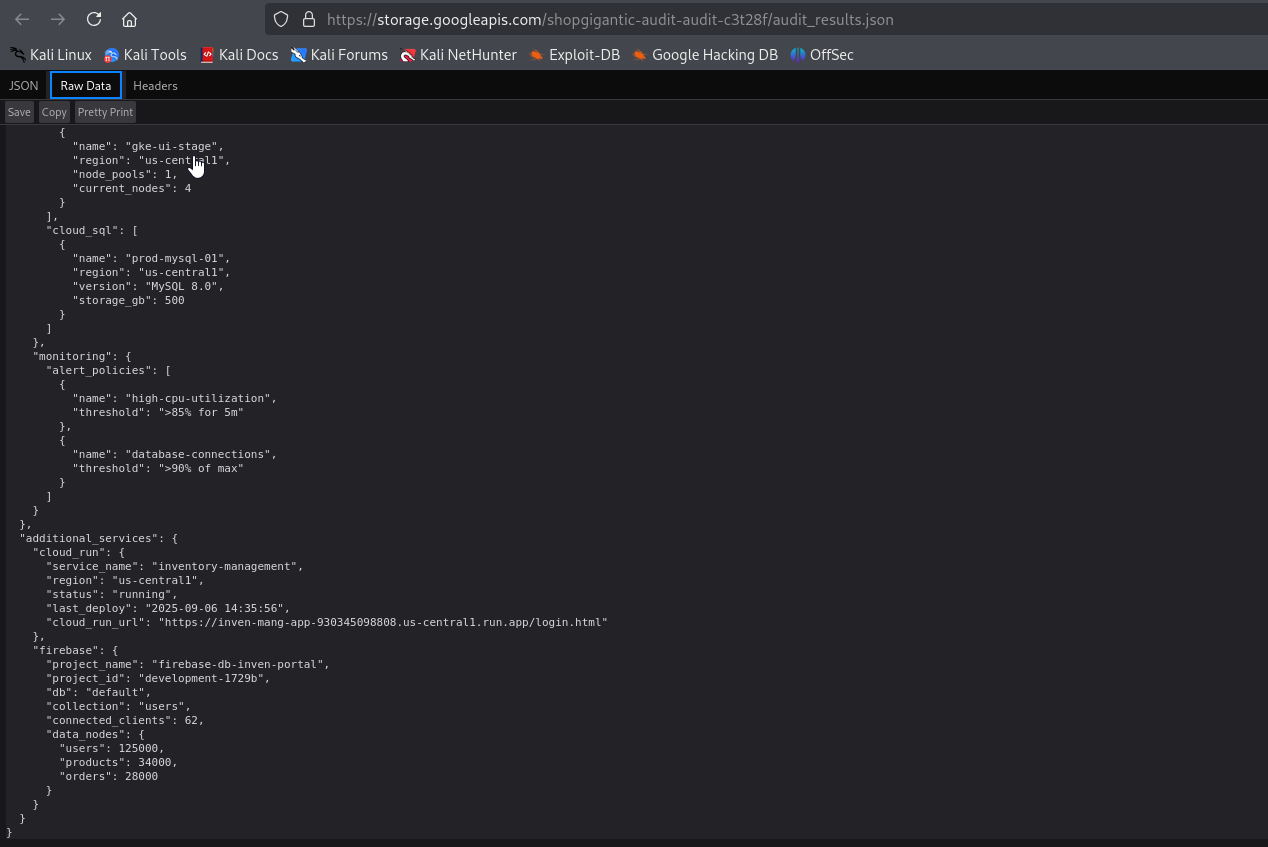
Task: Open the Kali Forums bookmark
Action: tap(339, 55)
